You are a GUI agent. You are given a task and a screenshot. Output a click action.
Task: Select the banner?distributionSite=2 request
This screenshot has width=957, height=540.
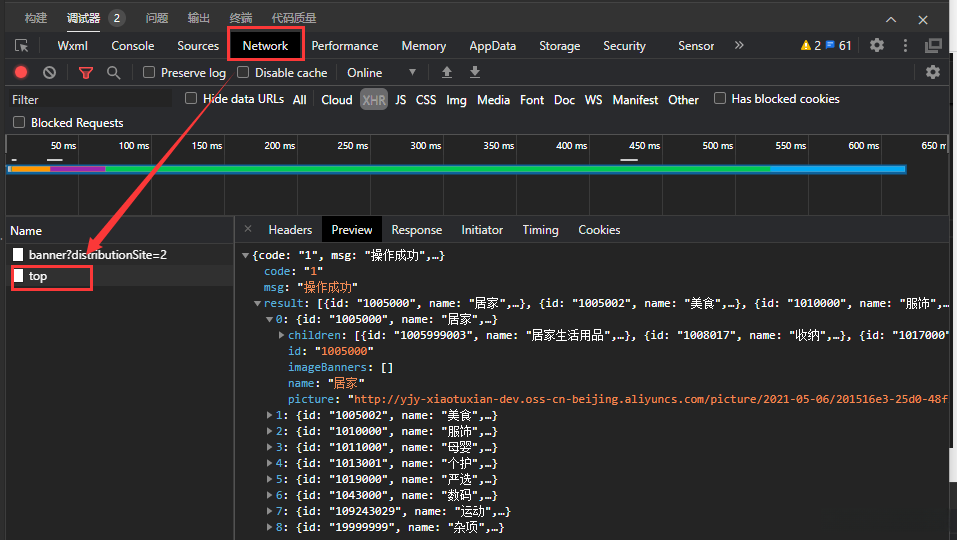point(97,254)
